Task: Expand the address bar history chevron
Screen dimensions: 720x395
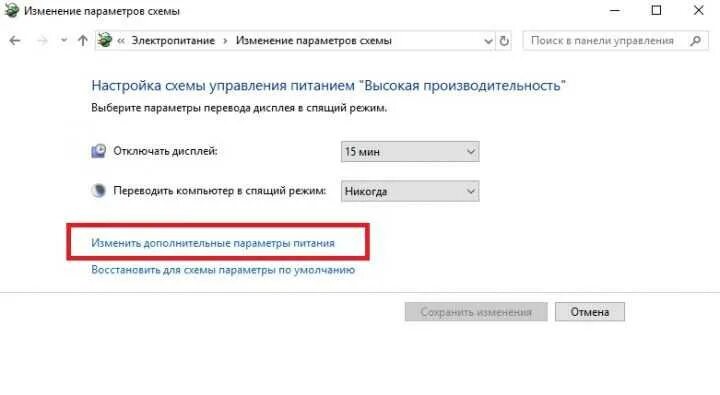Action: click(488, 41)
